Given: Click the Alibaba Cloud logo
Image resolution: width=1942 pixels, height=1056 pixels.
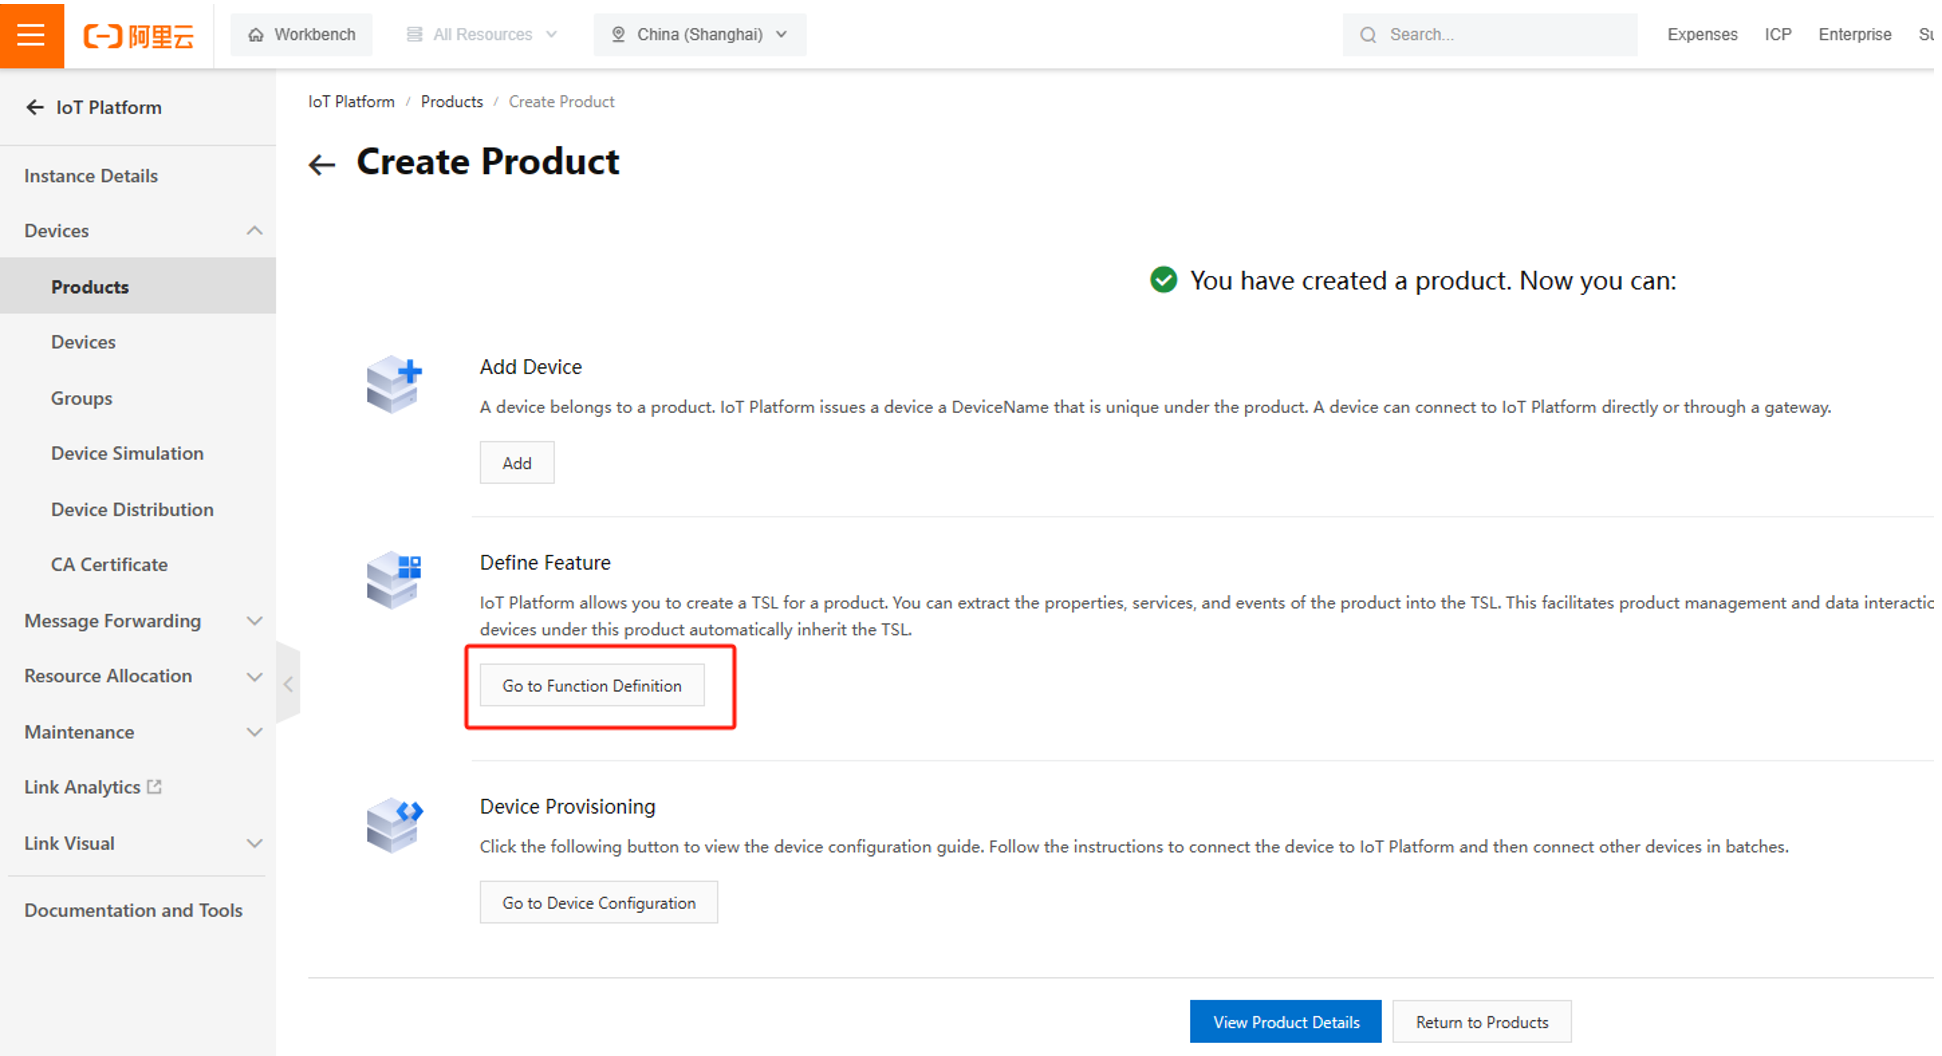Looking at the screenshot, I should tap(139, 36).
